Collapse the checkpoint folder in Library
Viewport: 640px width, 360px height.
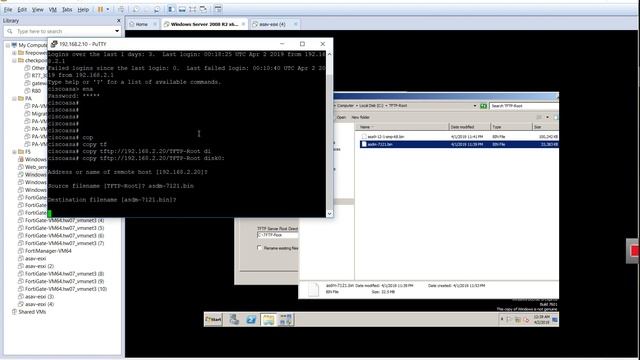tap(14, 60)
